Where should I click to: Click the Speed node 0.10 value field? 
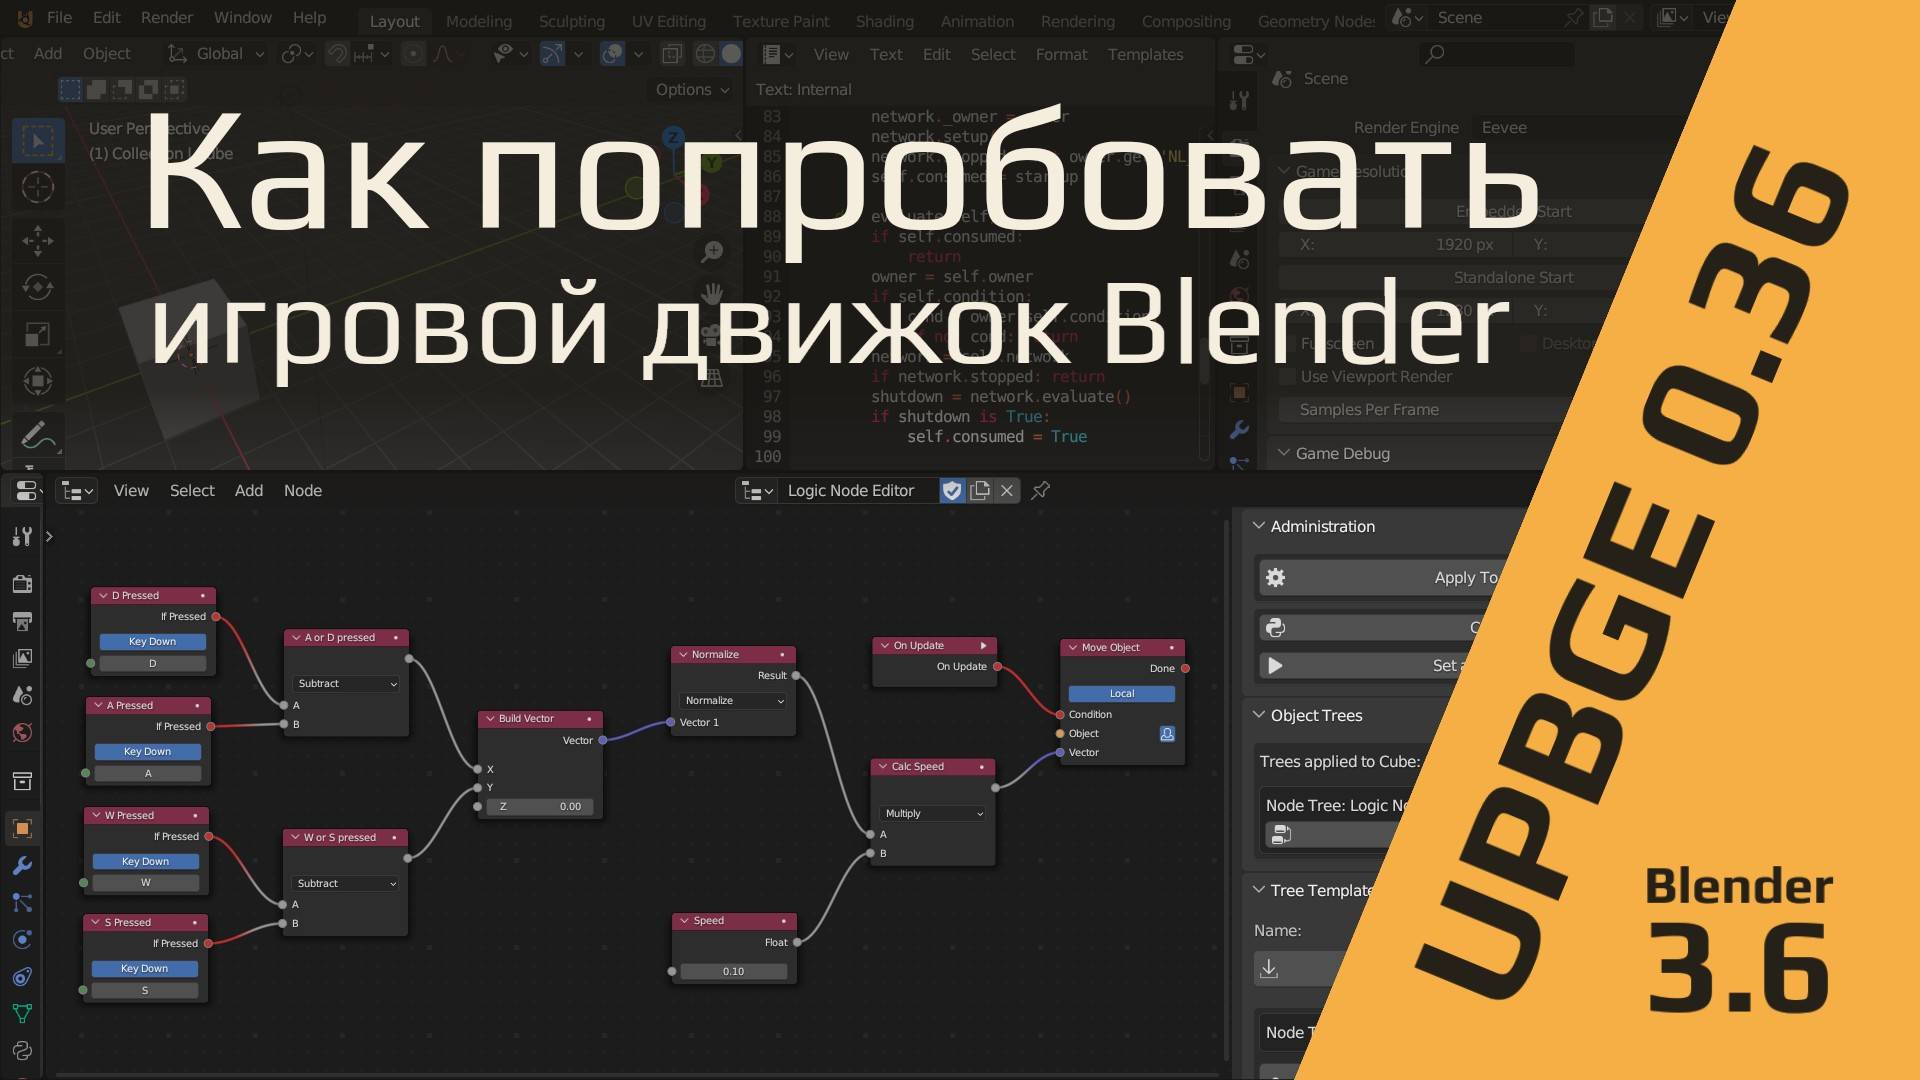[733, 971]
